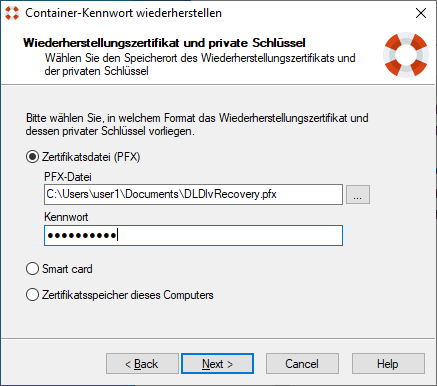437x386 pixels.
Task: Click the Next > button
Action: (217, 364)
